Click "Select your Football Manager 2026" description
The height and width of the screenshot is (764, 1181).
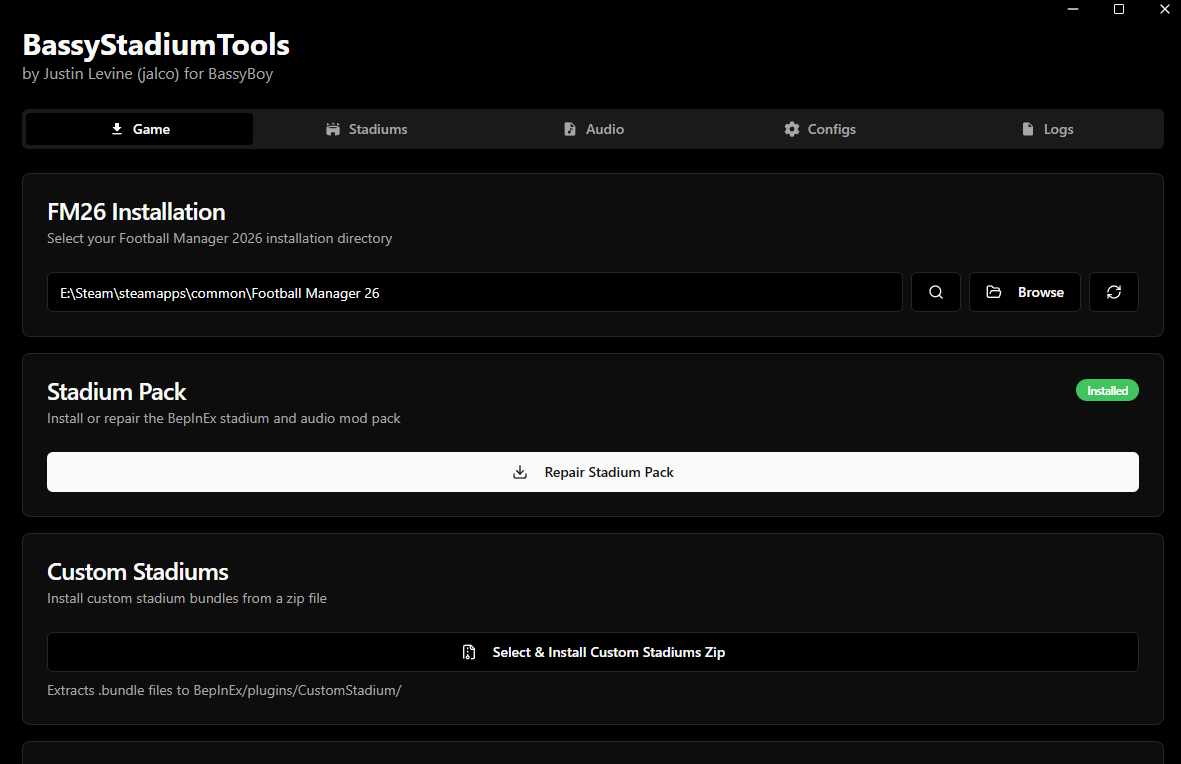tap(220, 238)
